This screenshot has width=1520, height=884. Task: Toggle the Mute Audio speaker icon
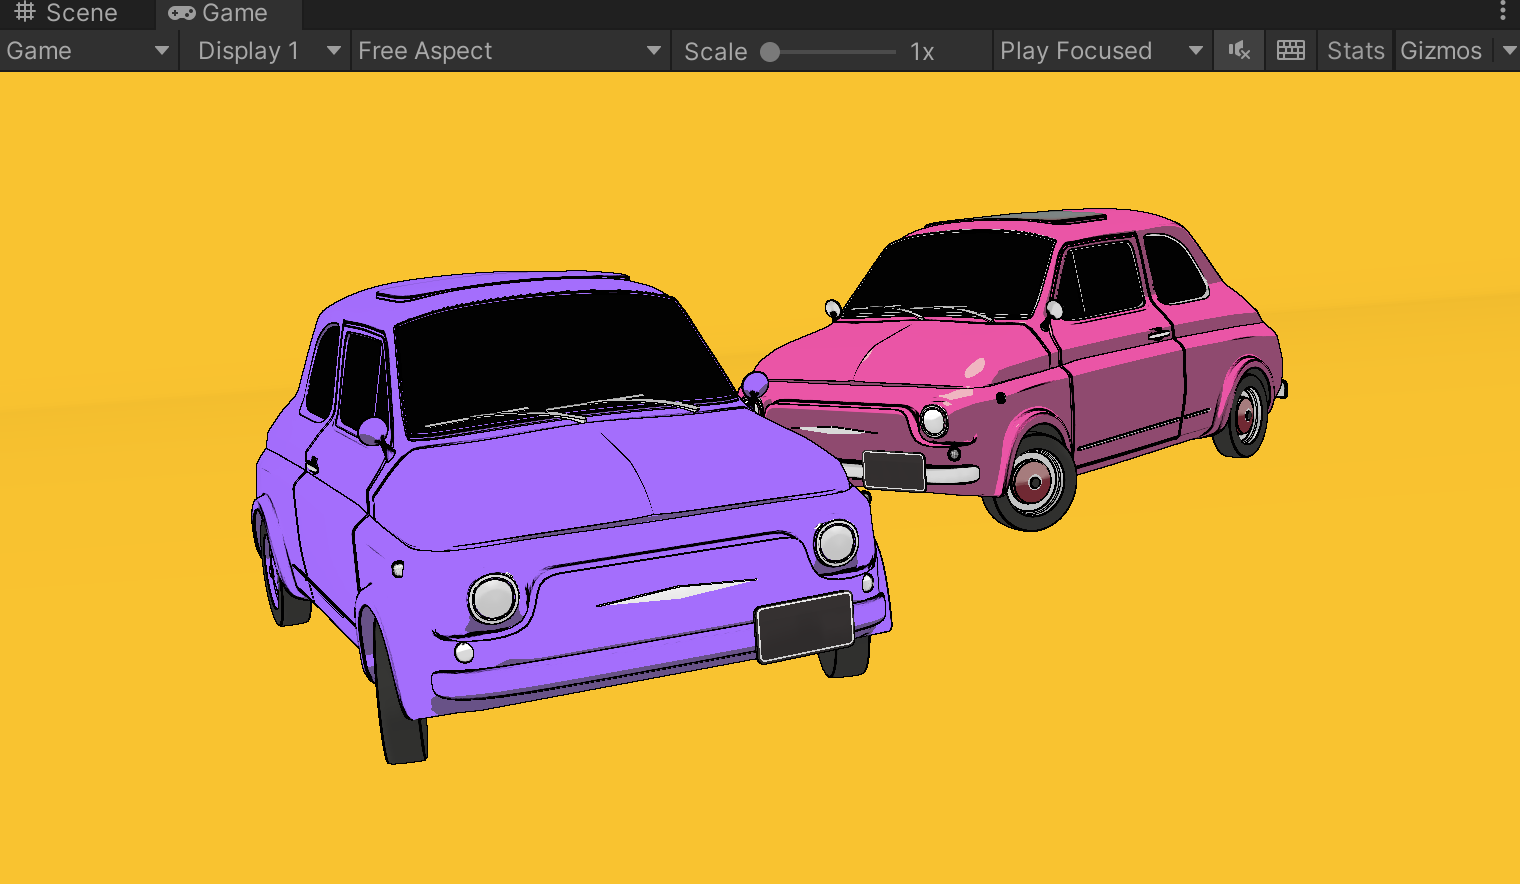point(1239,51)
